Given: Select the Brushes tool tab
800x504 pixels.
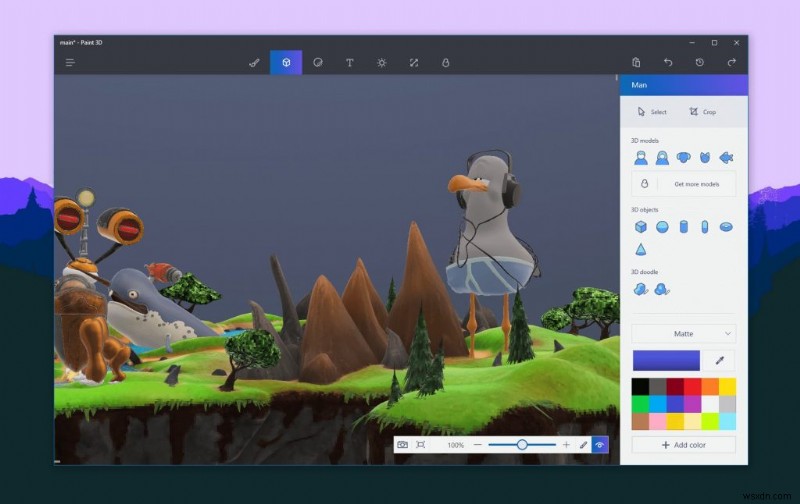Looking at the screenshot, I should point(254,63).
